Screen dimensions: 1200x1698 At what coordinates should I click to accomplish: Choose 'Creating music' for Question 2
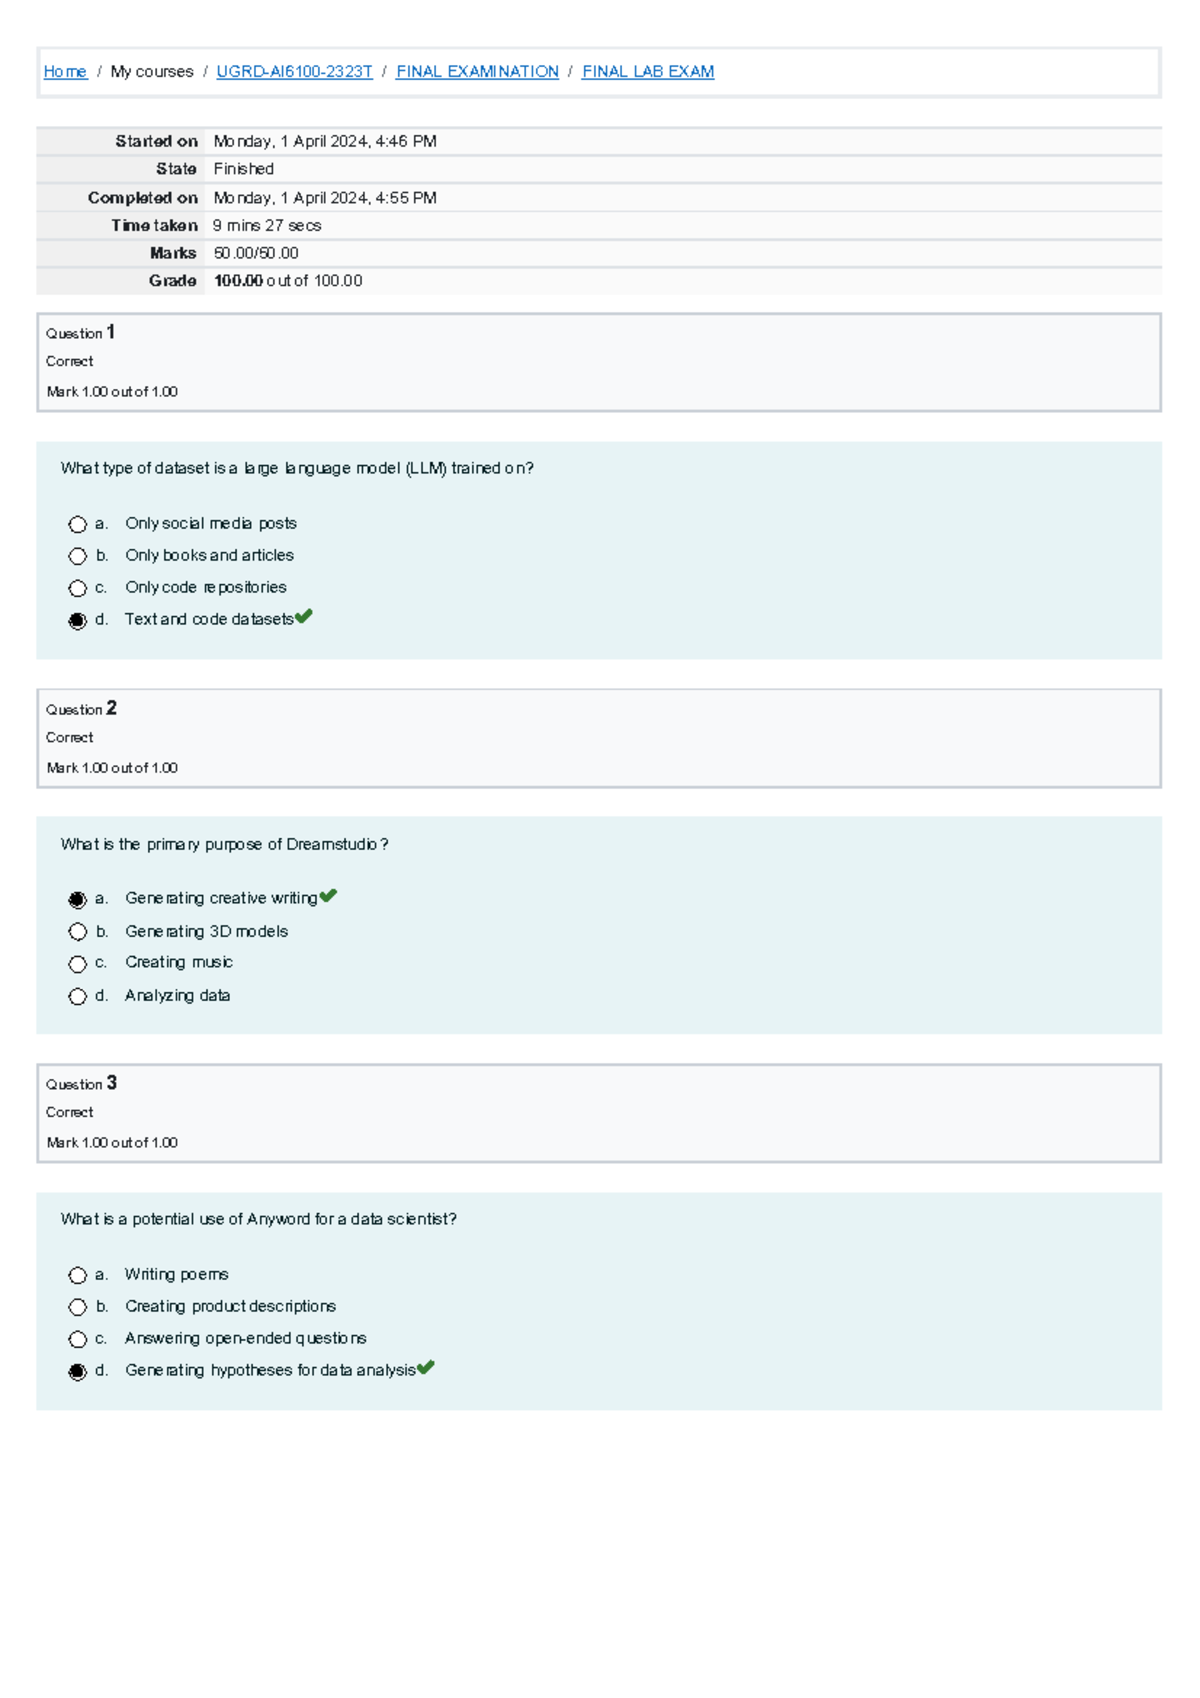point(78,963)
